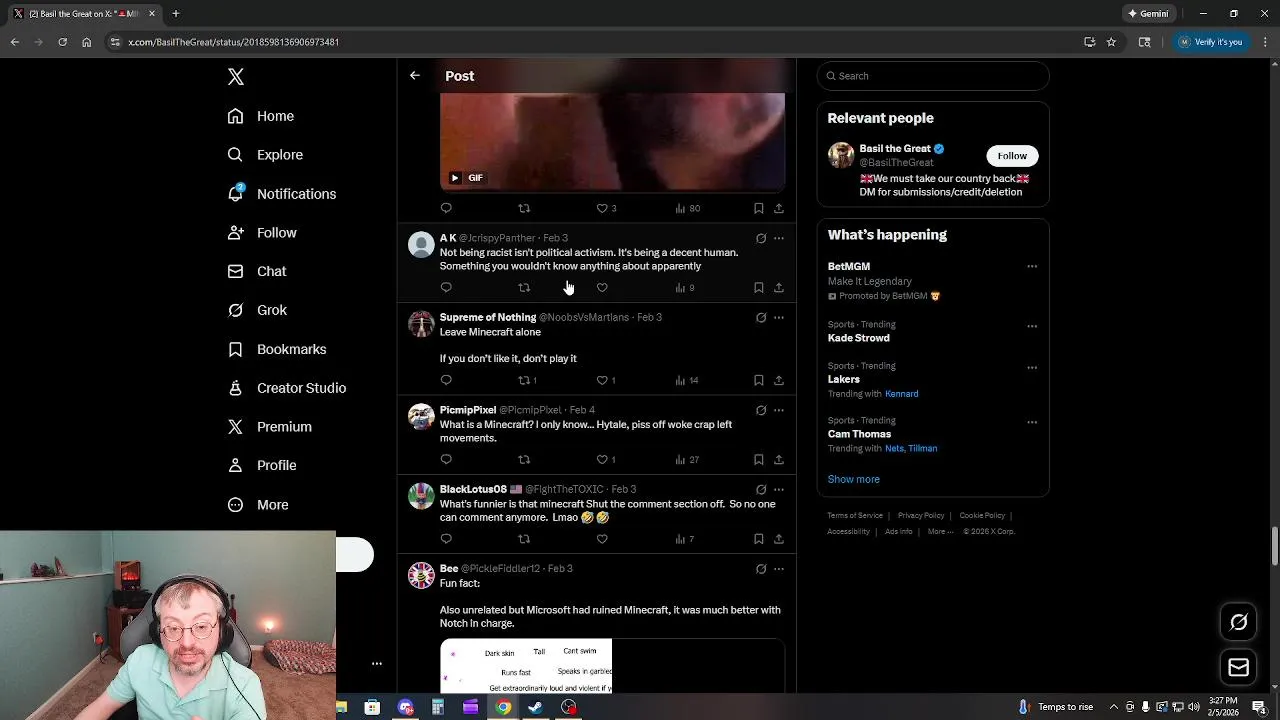1280x720 pixels.
Task: Reply to Supreme of Nothing's comment
Action: [x=446, y=380]
